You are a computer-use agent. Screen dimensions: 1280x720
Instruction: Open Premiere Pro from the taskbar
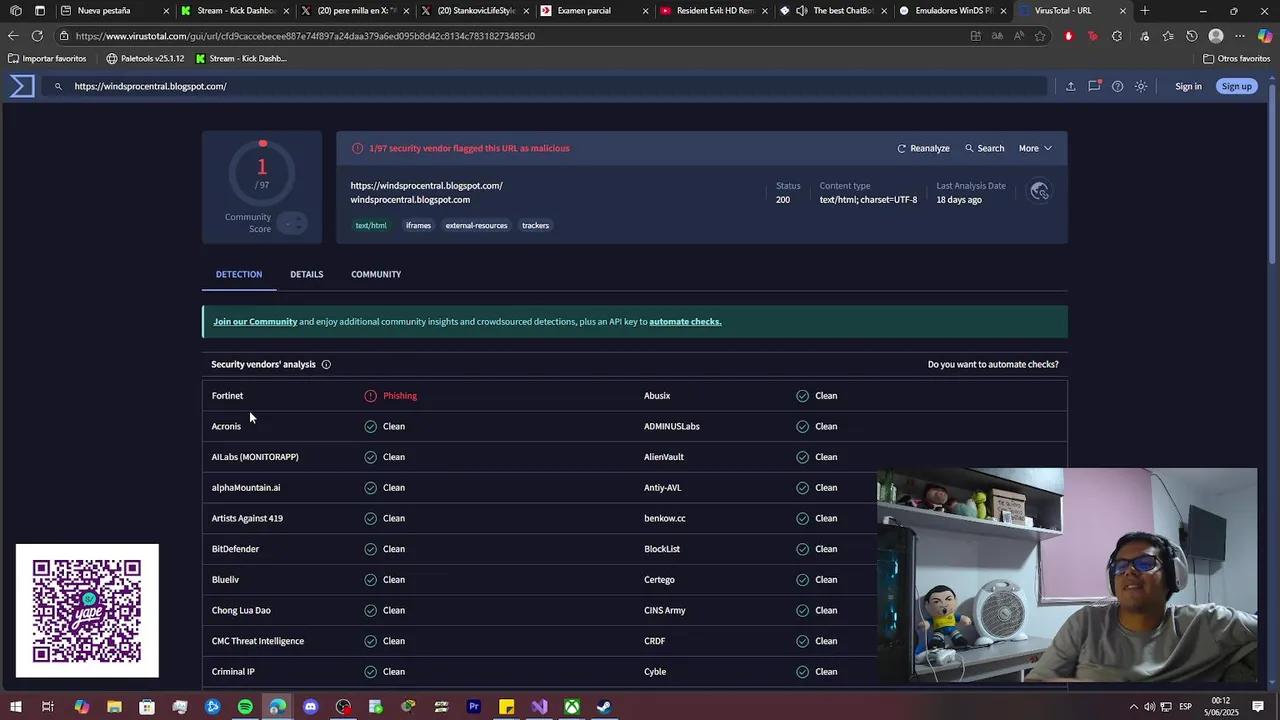click(x=474, y=707)
